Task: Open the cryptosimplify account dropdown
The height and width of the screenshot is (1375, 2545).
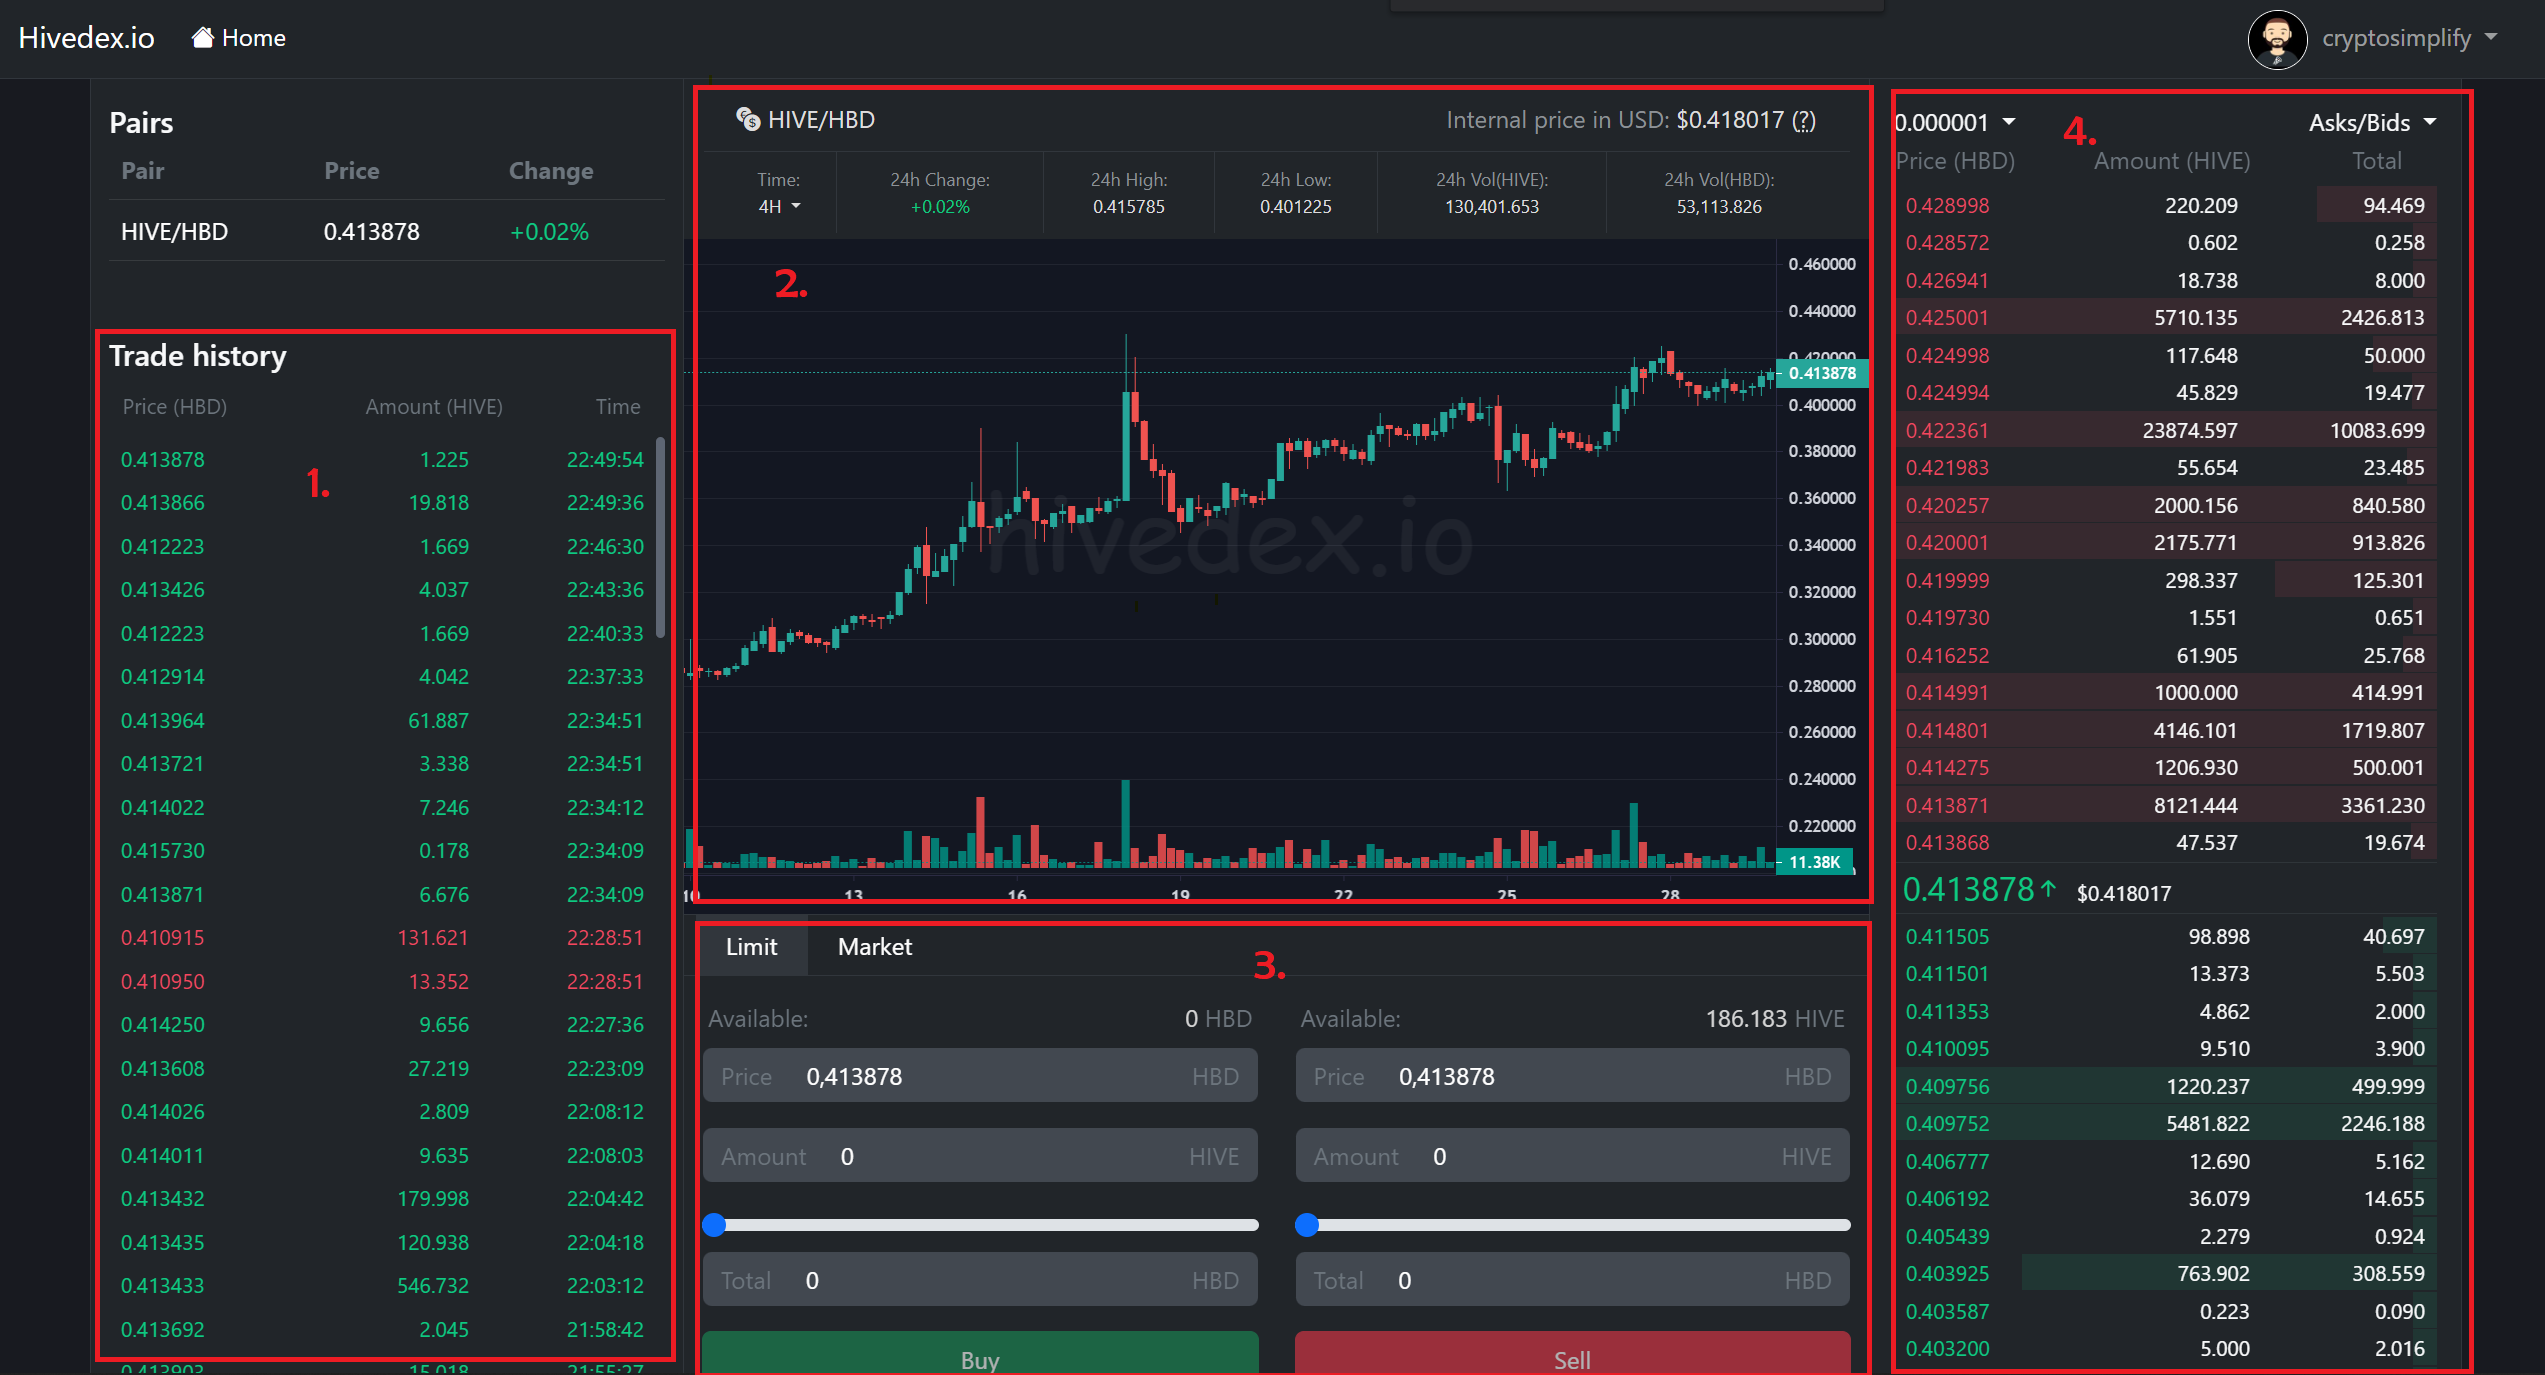Action: pos(2410,38)
